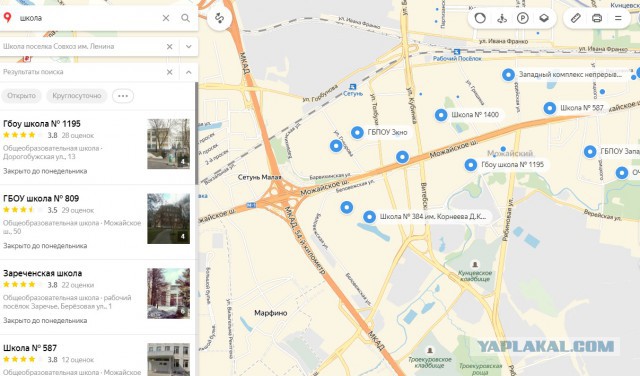Select map pin "Школа № 384 им. Корнеева"
This screenshot has width=640, height=376.
(369, 217)
